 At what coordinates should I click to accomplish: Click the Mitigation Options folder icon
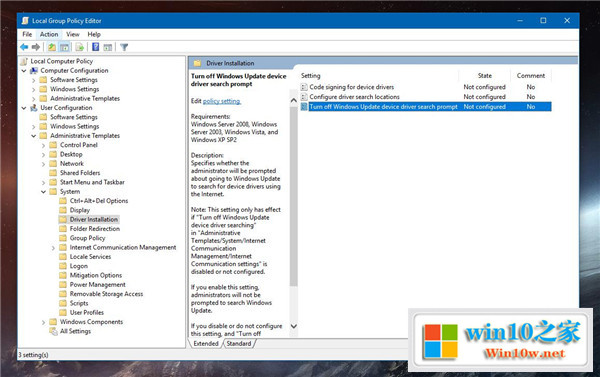point(63,275)
